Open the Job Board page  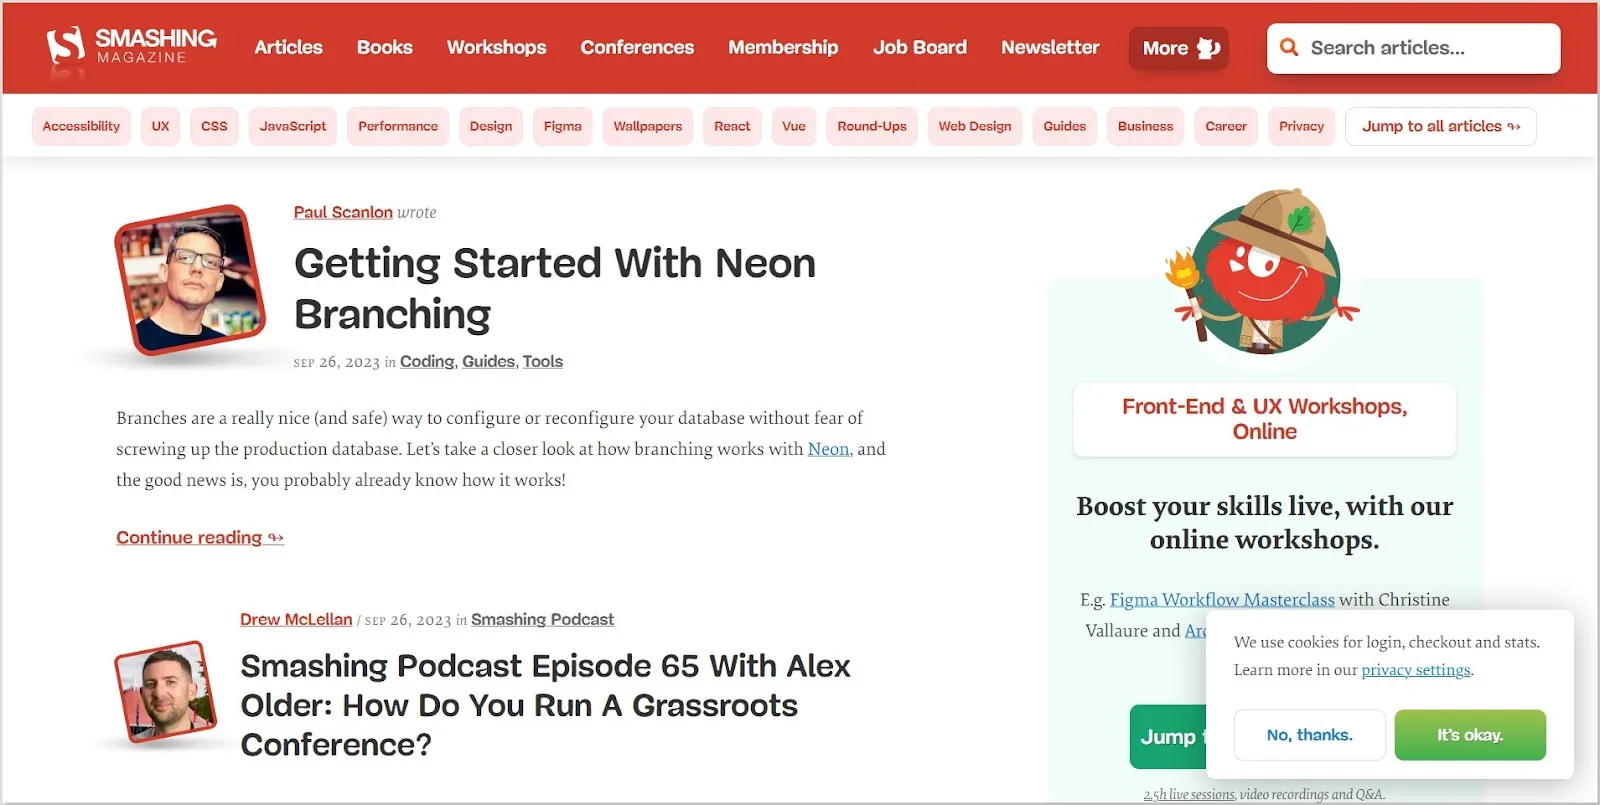click(x=919, y=47)
